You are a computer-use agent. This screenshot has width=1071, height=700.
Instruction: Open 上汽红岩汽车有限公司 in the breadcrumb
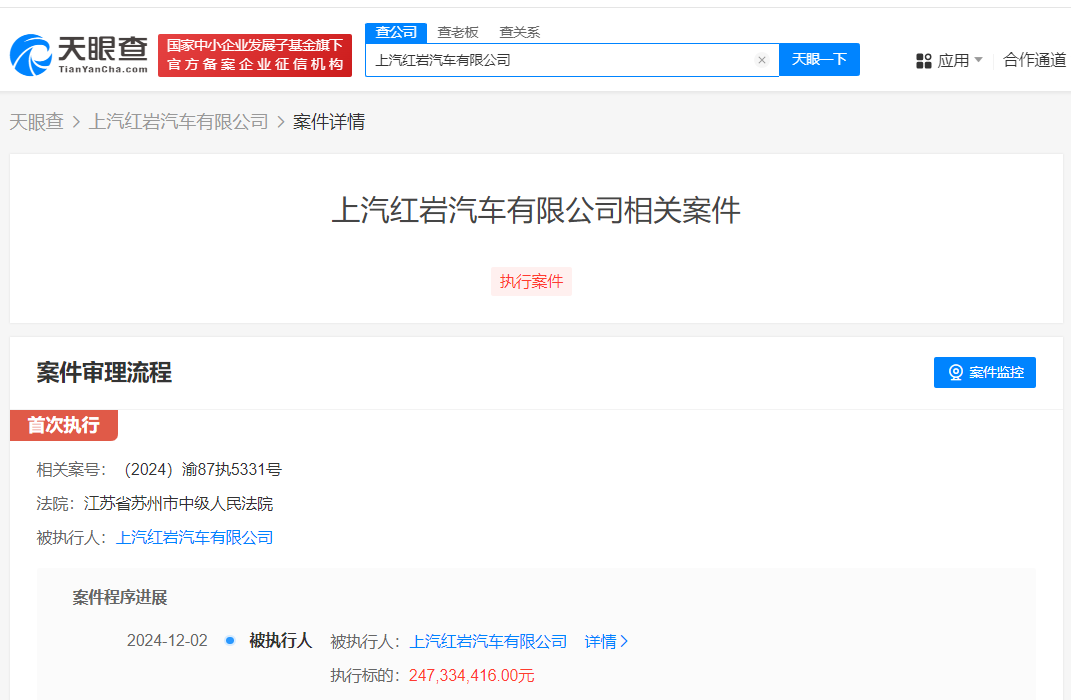click(179, 122)
